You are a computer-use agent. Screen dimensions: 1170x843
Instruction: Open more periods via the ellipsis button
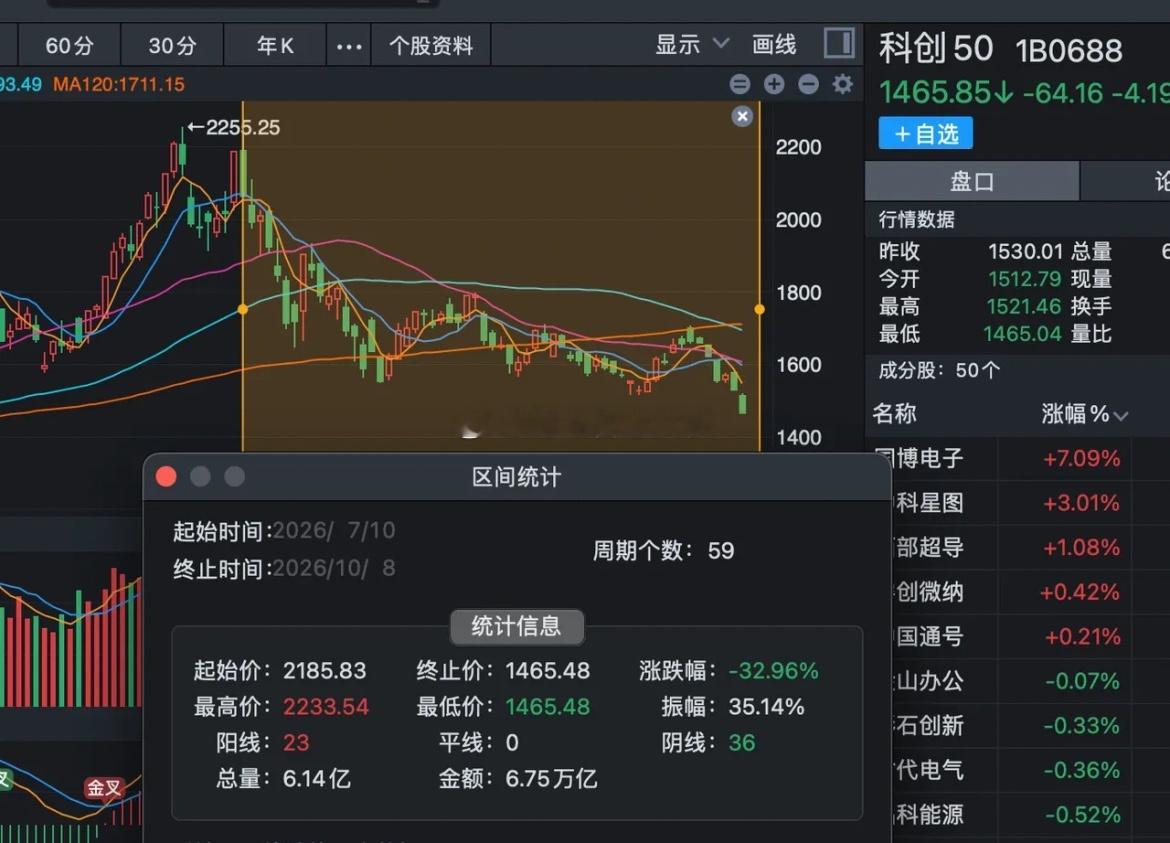348,46
